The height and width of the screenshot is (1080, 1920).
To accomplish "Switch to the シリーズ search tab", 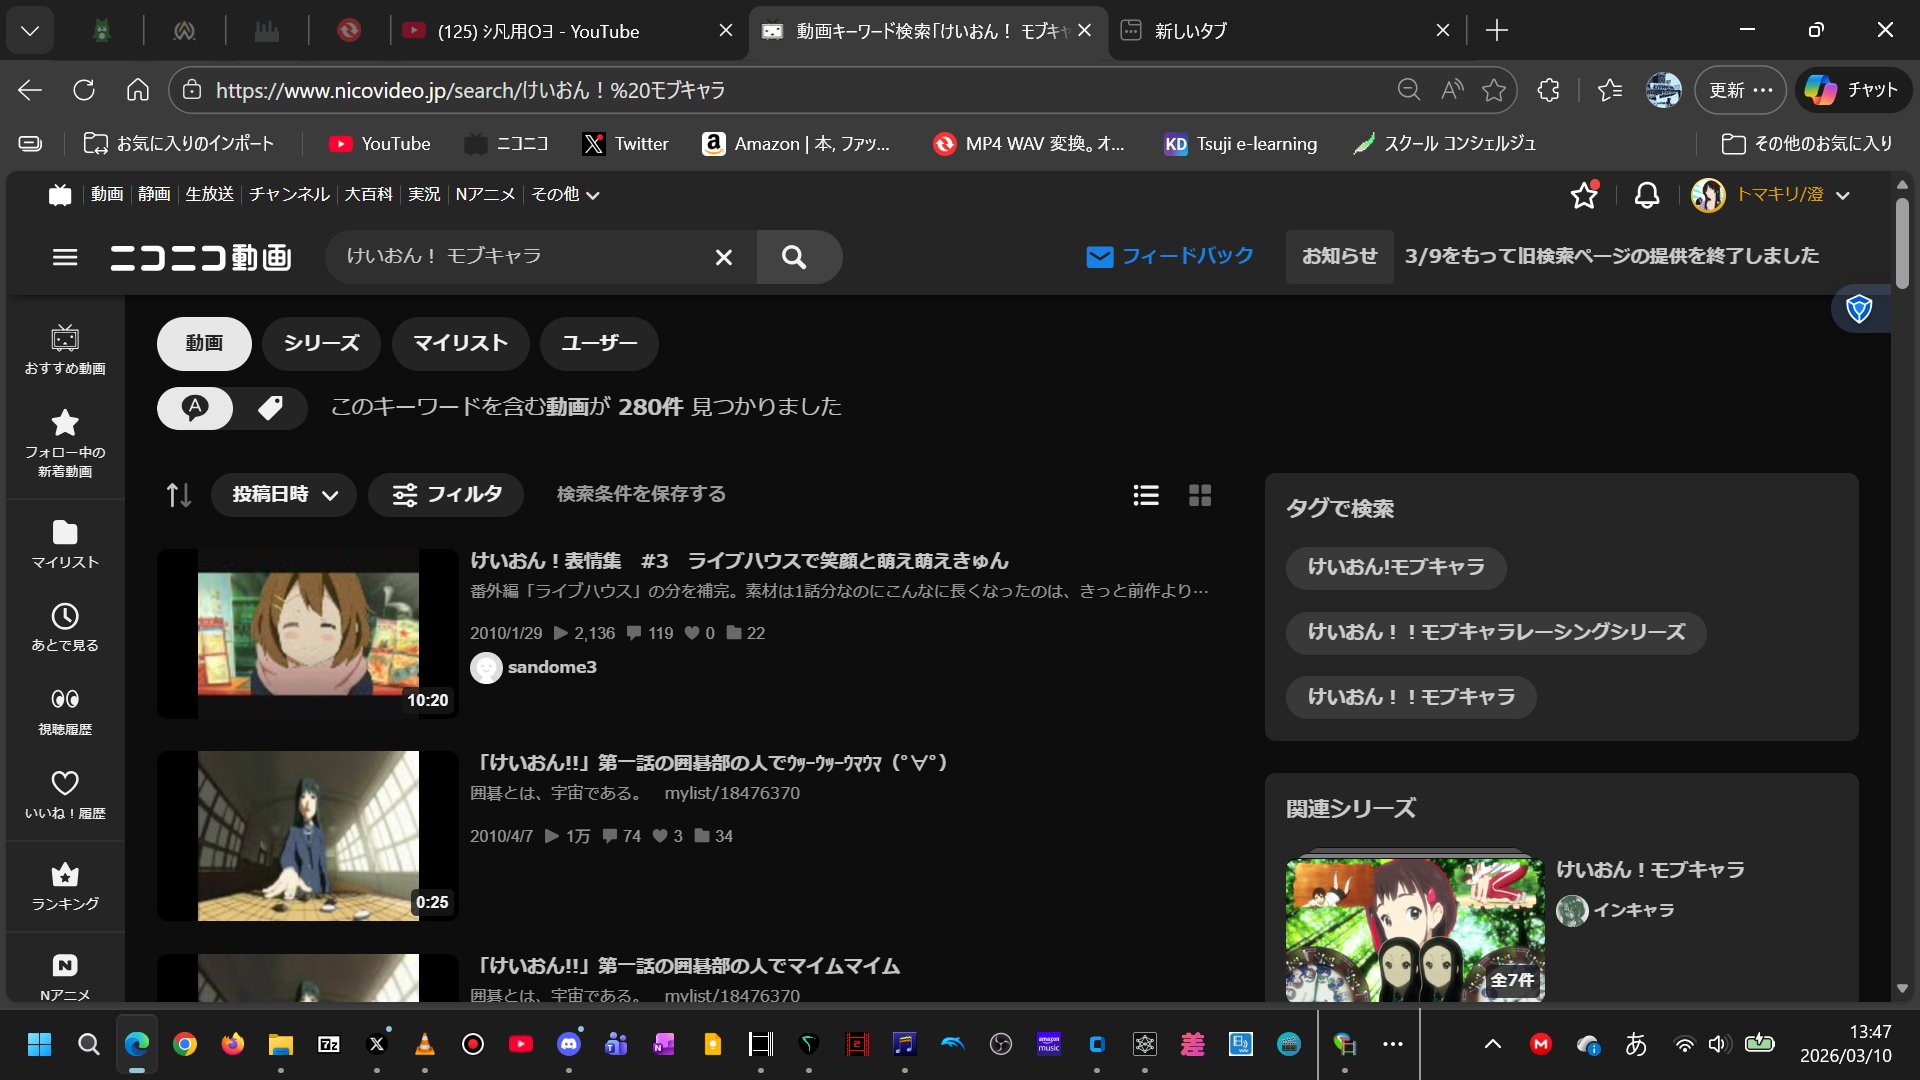I will coord(321,343).
